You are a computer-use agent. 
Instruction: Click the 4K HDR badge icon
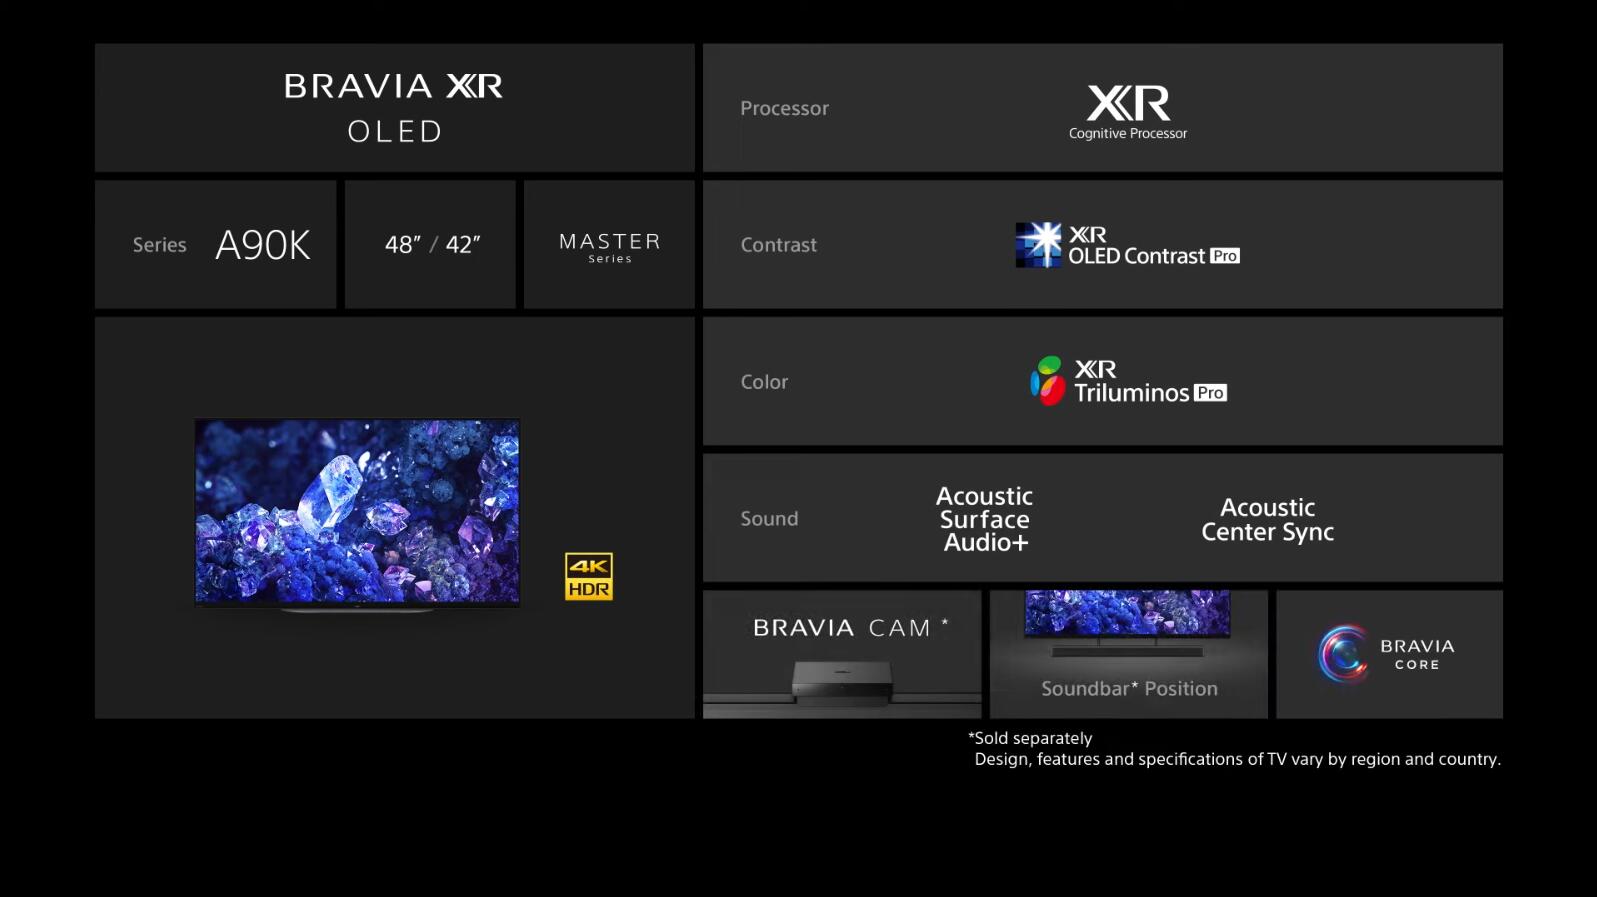point(588,577)
